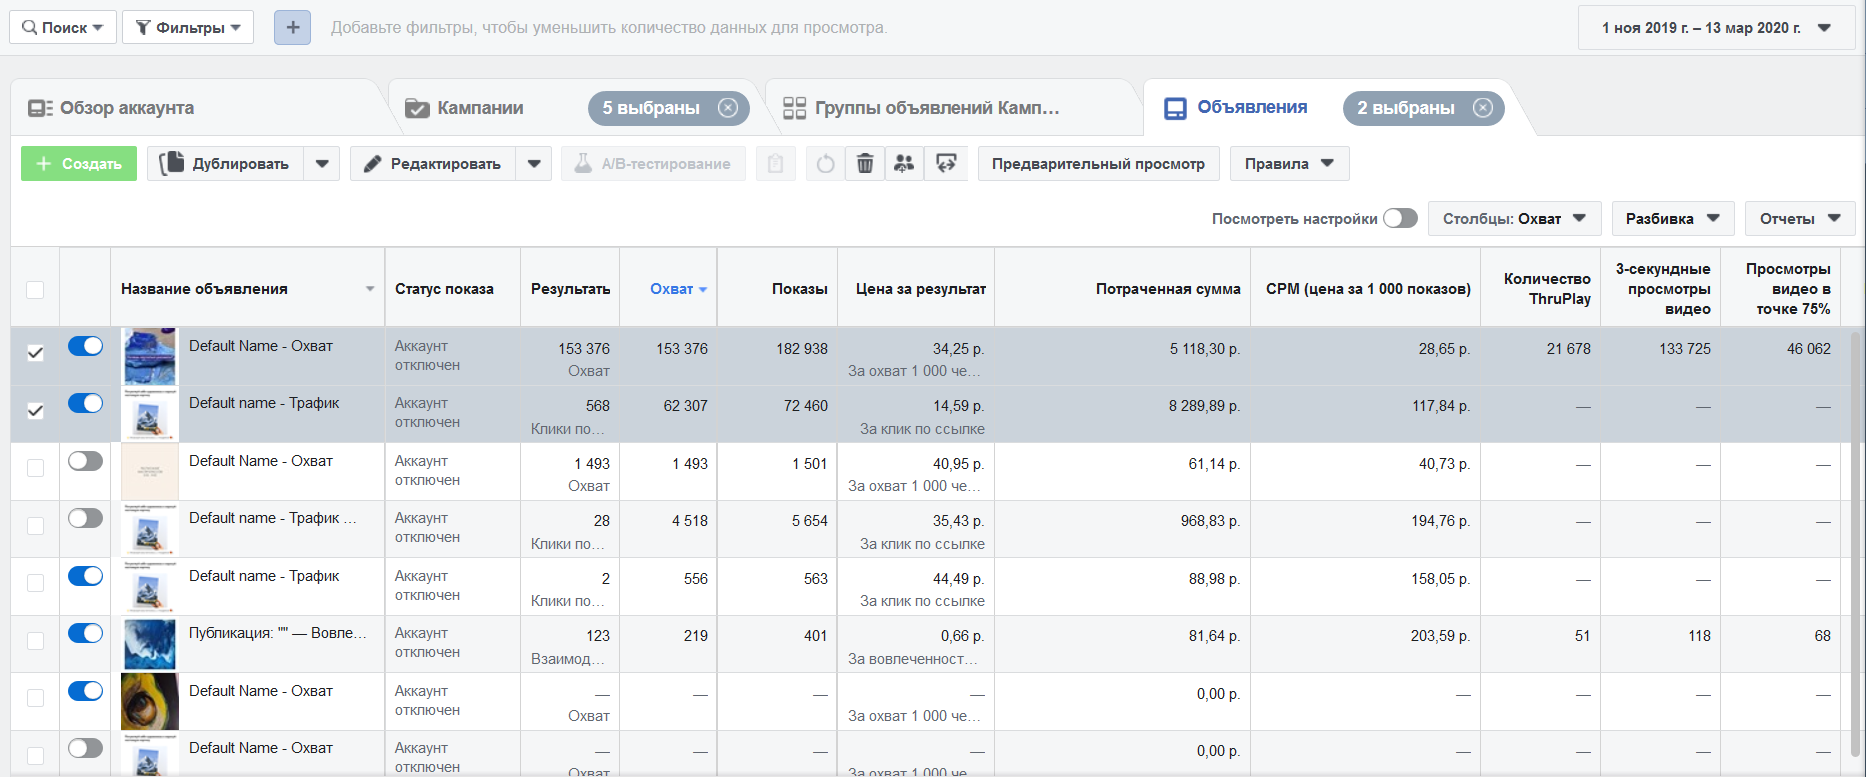This screenshot has width=1866, height=777.
Task: Click 'Предварительный просмотр' button
Action: pos(1098,164)
